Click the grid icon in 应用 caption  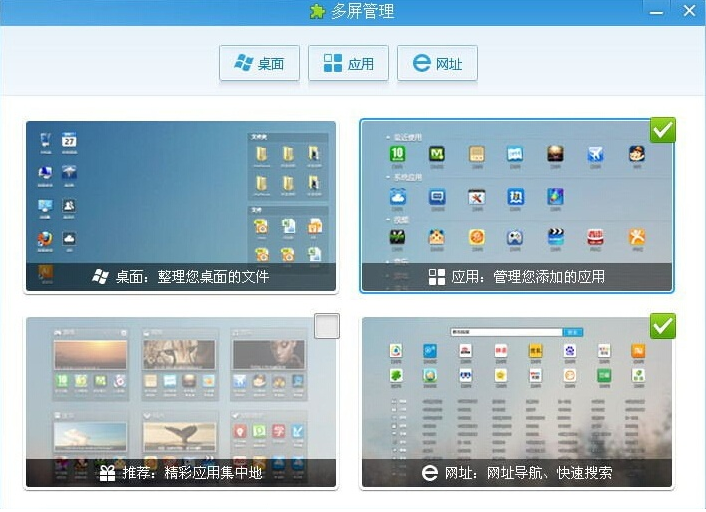[437, 277]
